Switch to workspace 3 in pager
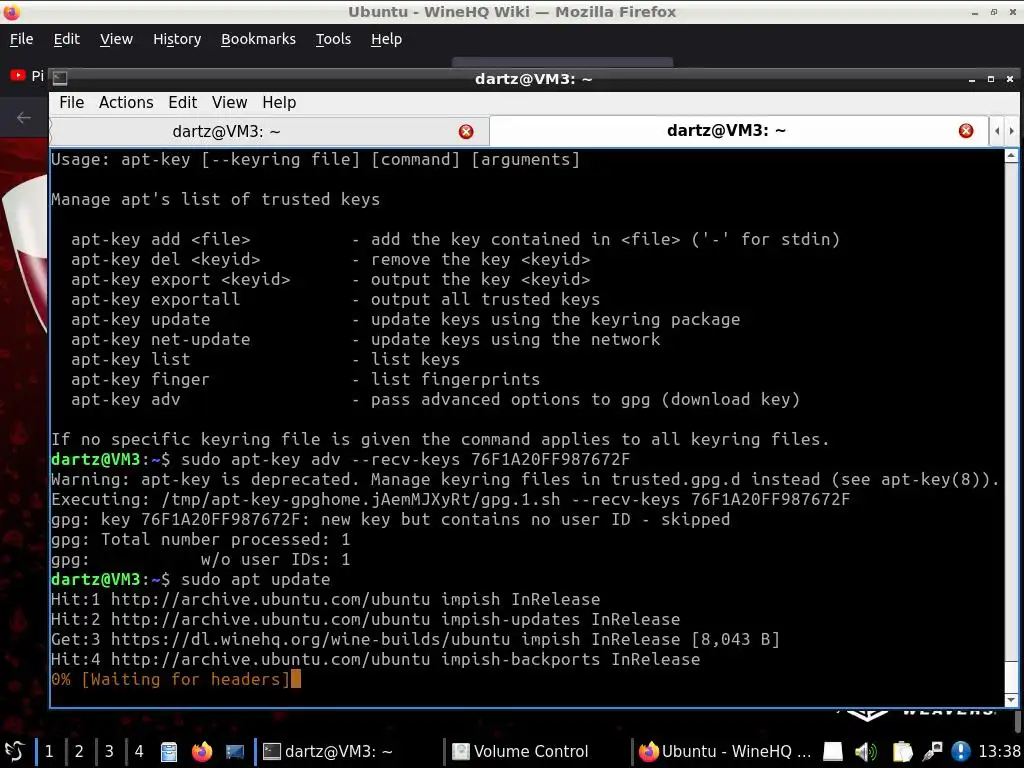This screenshot has width=1024, height=768. [109, 751]
